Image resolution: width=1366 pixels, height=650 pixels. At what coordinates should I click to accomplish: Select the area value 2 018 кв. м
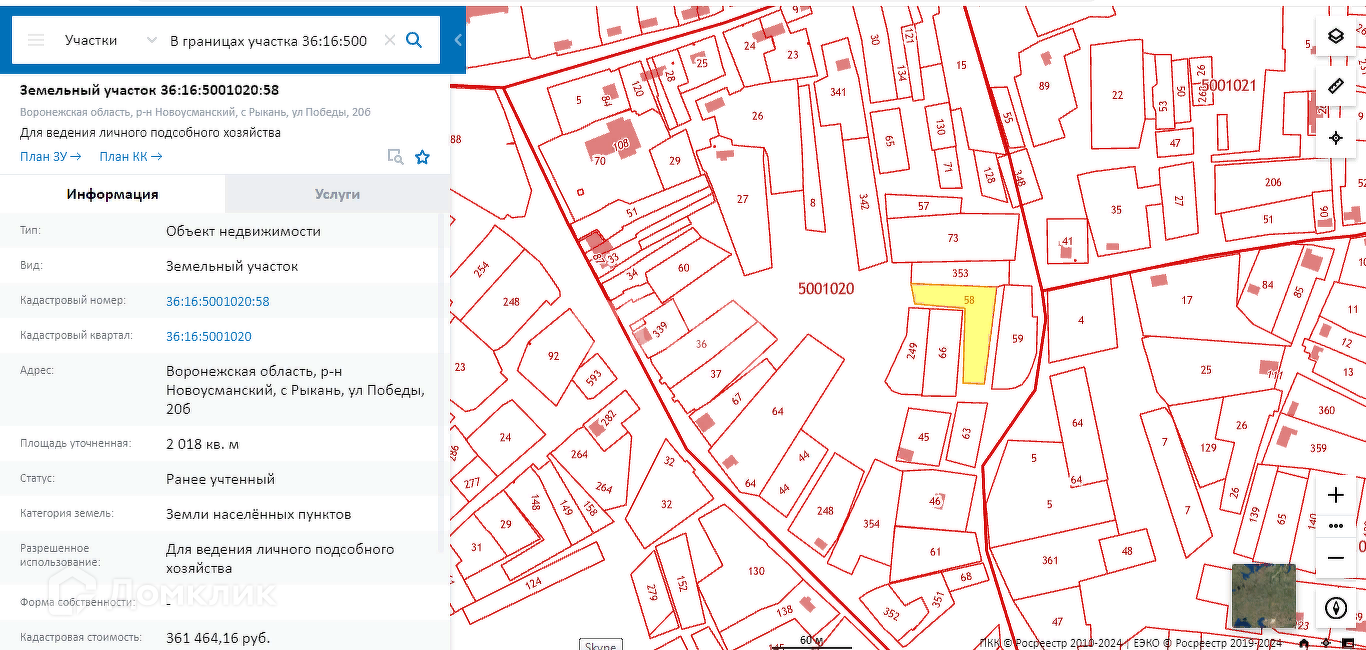tap(202, 444)
